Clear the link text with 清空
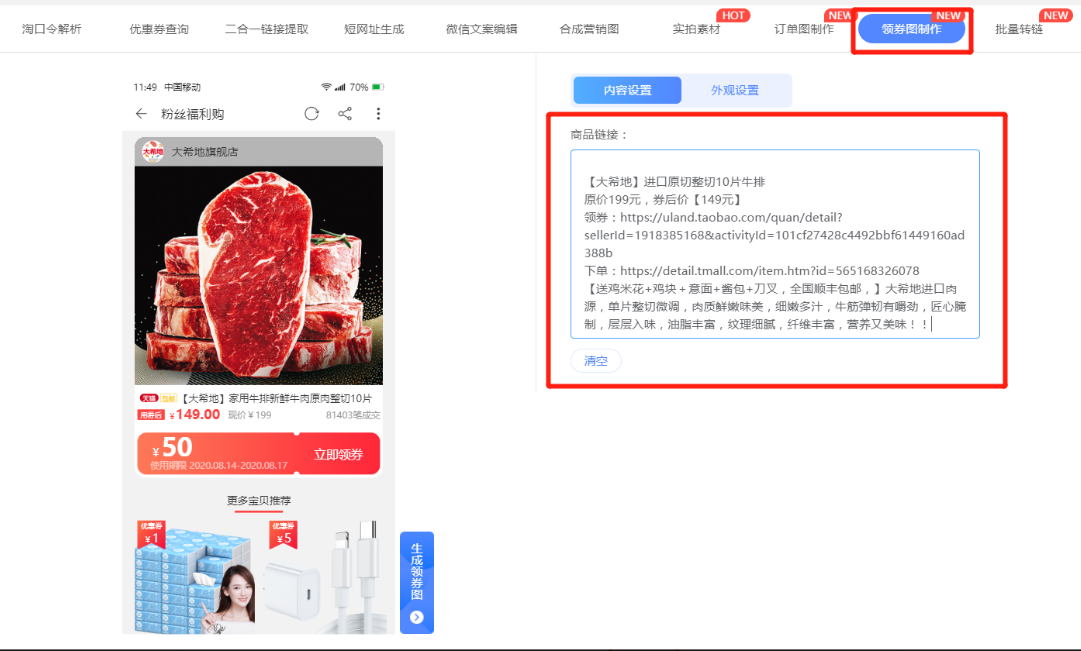 [x=596, y=361]
